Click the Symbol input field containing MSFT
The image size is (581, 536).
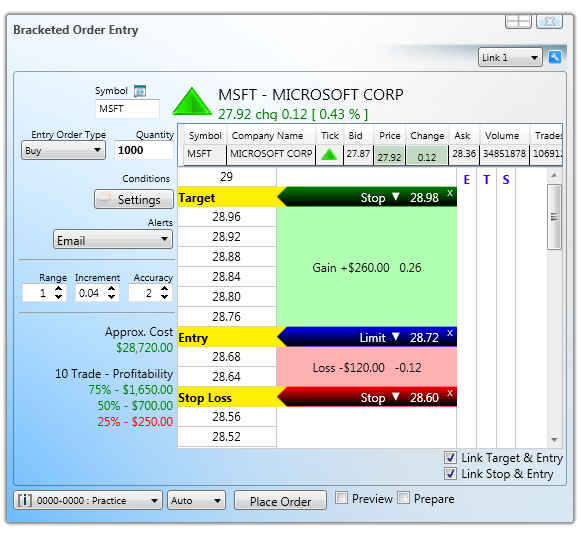pos(127,109)
